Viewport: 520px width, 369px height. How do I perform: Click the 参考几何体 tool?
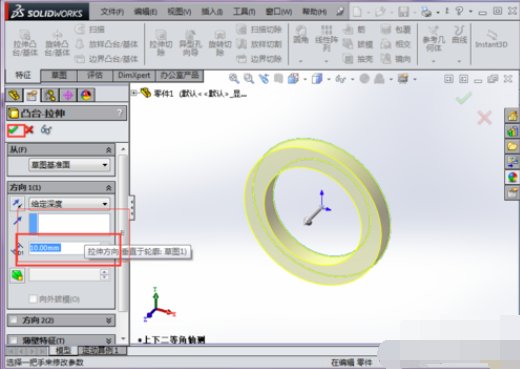tap(434, 39)
